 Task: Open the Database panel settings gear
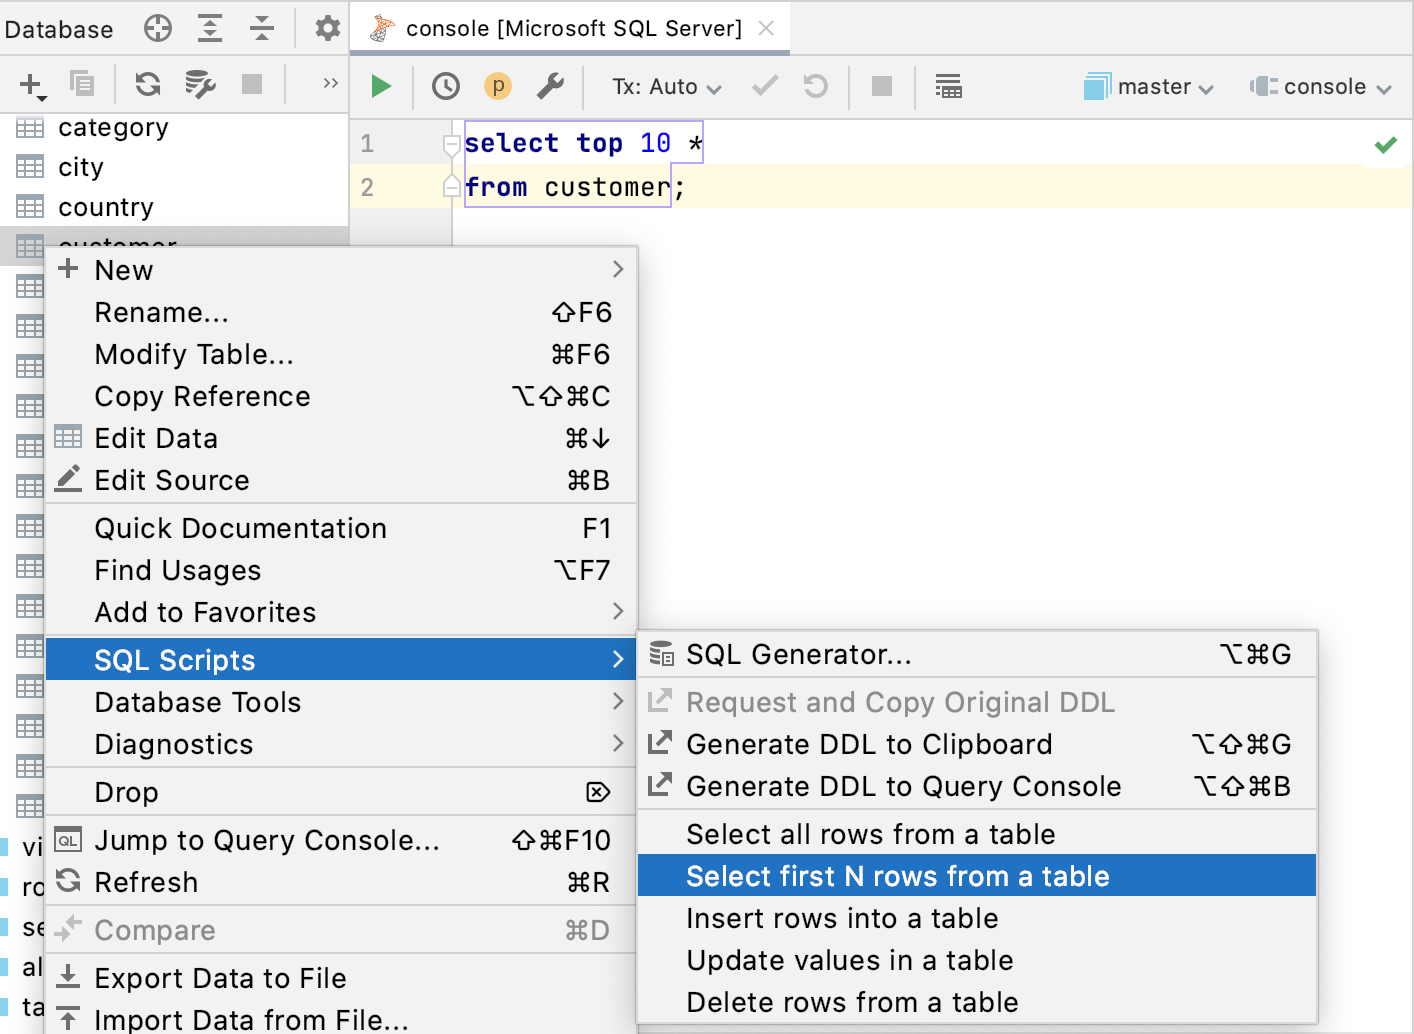point(326,29)
